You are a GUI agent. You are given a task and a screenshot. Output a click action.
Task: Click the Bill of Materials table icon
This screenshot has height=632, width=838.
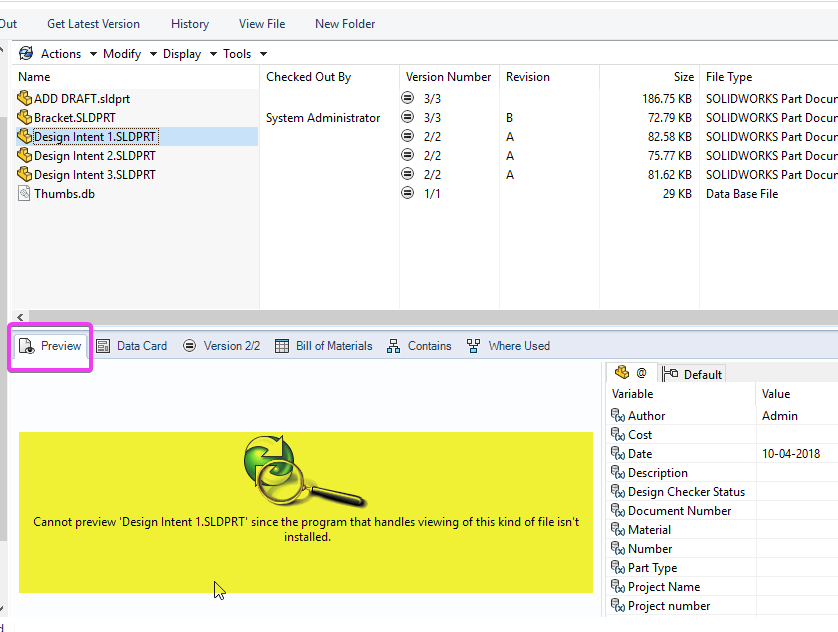tap(282, 346)
